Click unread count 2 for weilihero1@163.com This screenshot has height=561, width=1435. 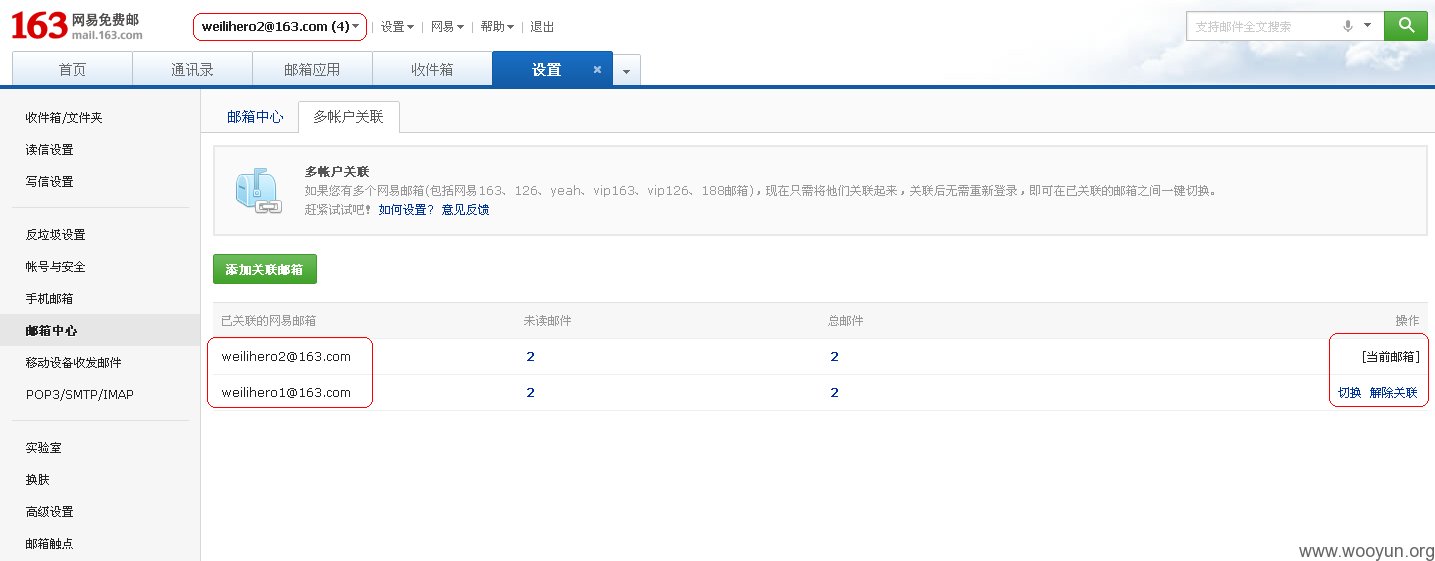530,393
